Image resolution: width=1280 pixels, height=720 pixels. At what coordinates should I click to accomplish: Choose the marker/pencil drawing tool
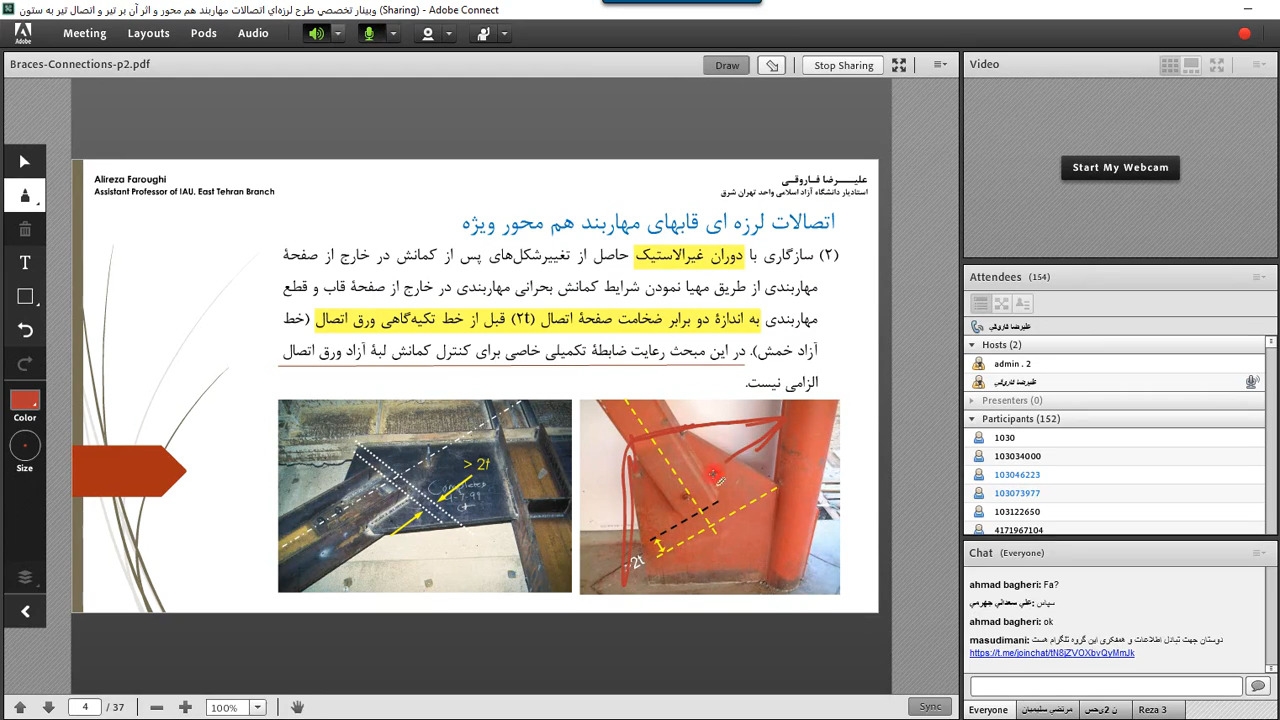25,196
